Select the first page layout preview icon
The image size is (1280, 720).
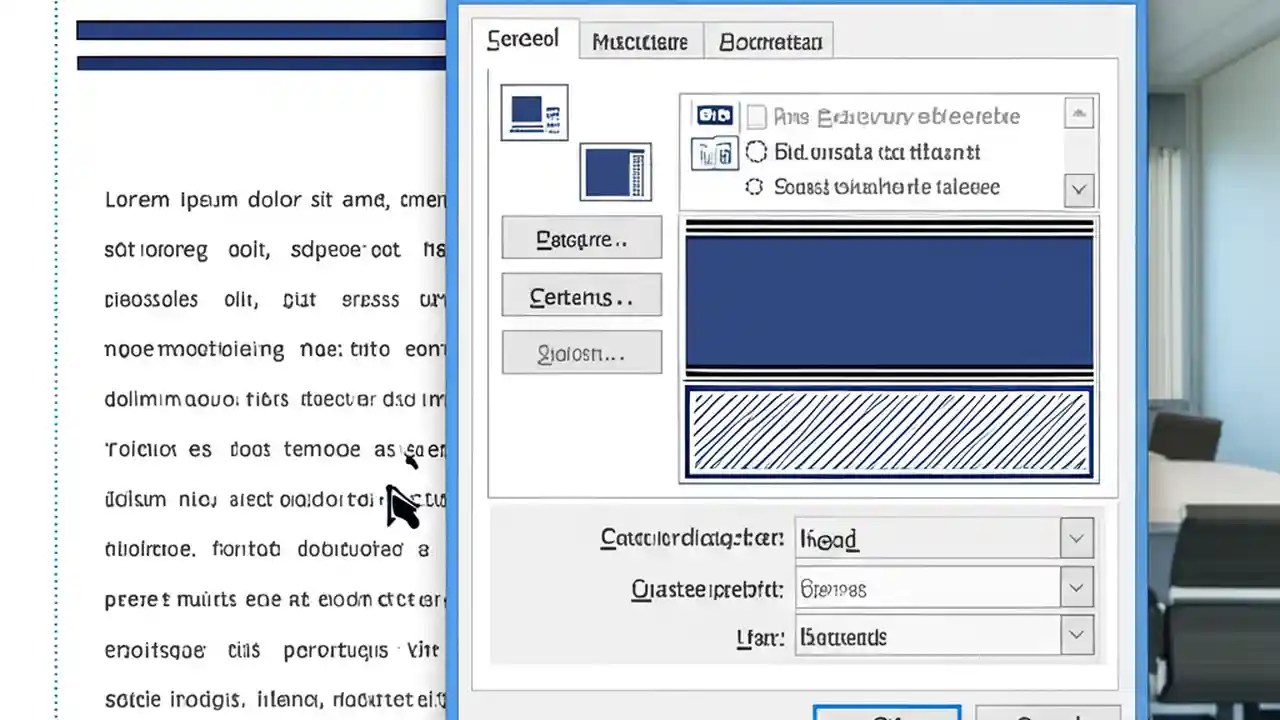coord(533,111)
